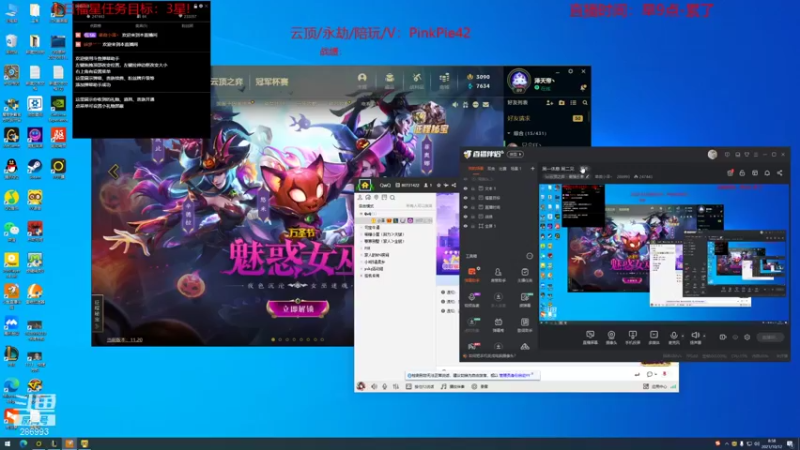Toggle lock on the '文本 1' source row
This screenshot has height=450, width=800.
point(473,188)
